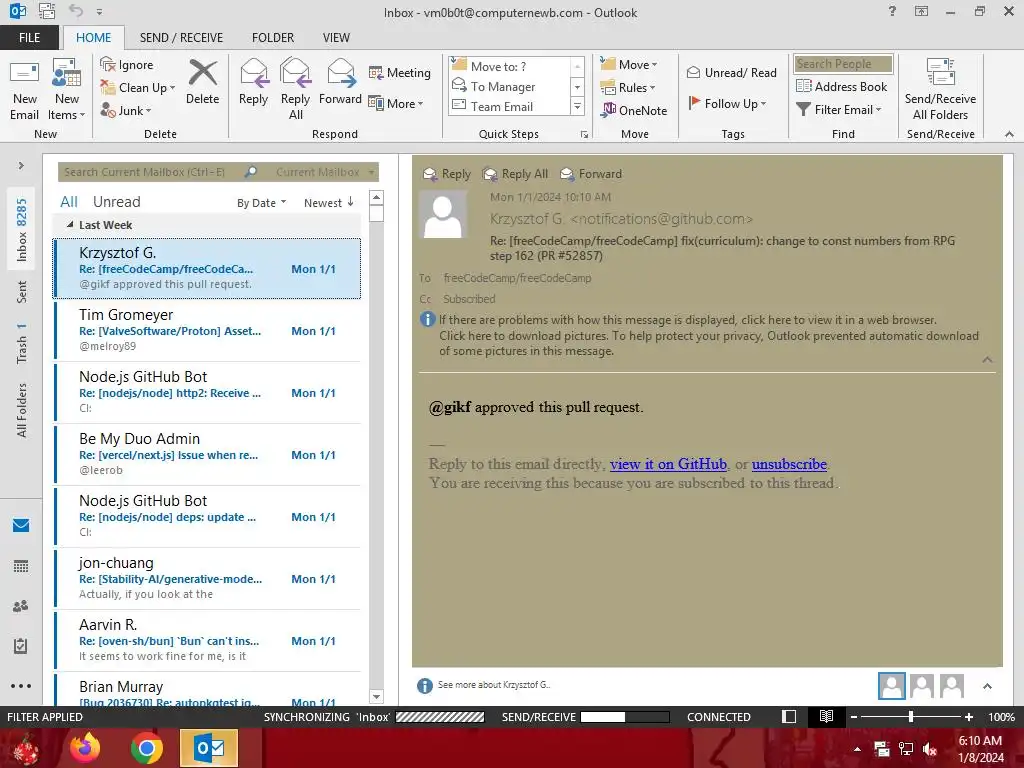Switch to People view
Screen dimensions: 1024x768
[x=21, y=606]
